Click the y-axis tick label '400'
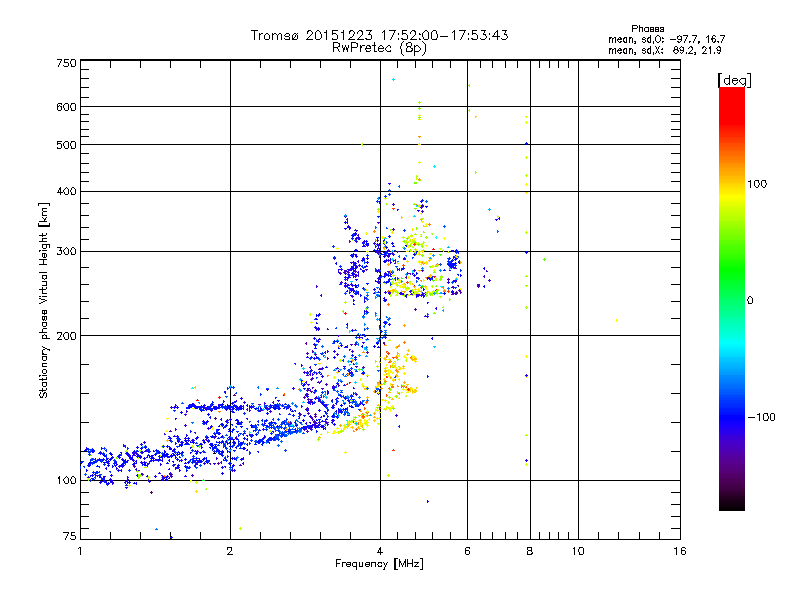The image size is (800, 600). (66, 192)
